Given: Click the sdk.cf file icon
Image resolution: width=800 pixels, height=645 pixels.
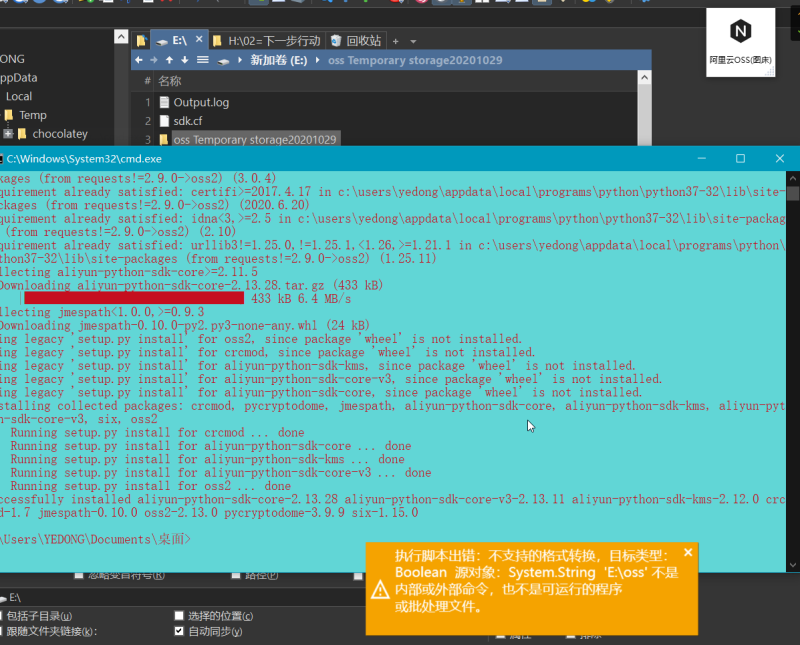Looking at the screenshot, I should click(x=164, y=121).
